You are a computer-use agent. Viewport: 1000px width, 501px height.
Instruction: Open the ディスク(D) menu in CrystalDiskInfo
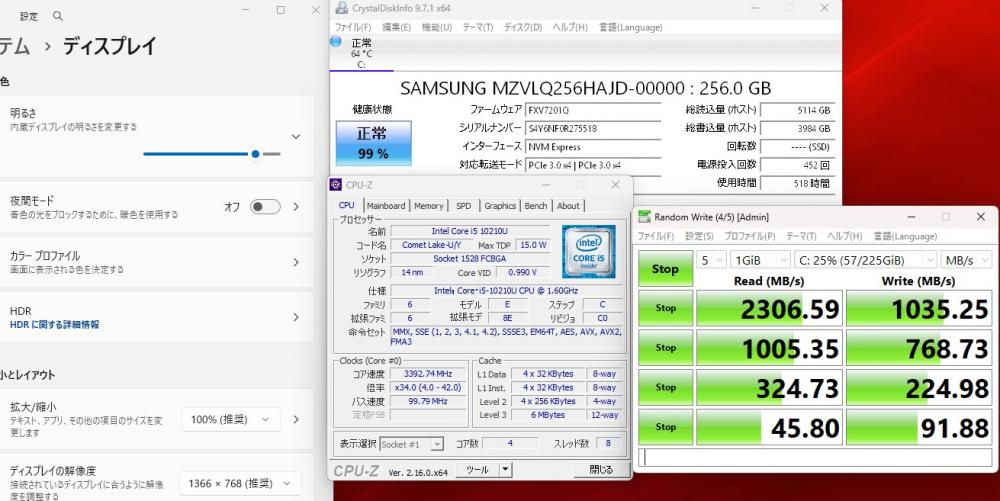(x=523, y=27)
